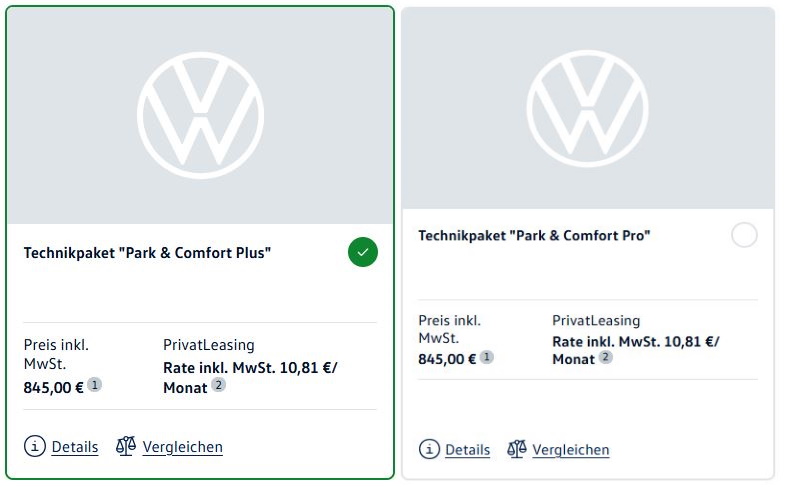Viewport: 800px width, 487px height.
Task: Click Vergleichen link on Comfort Pro card
Action: click(x=570, y=450)
